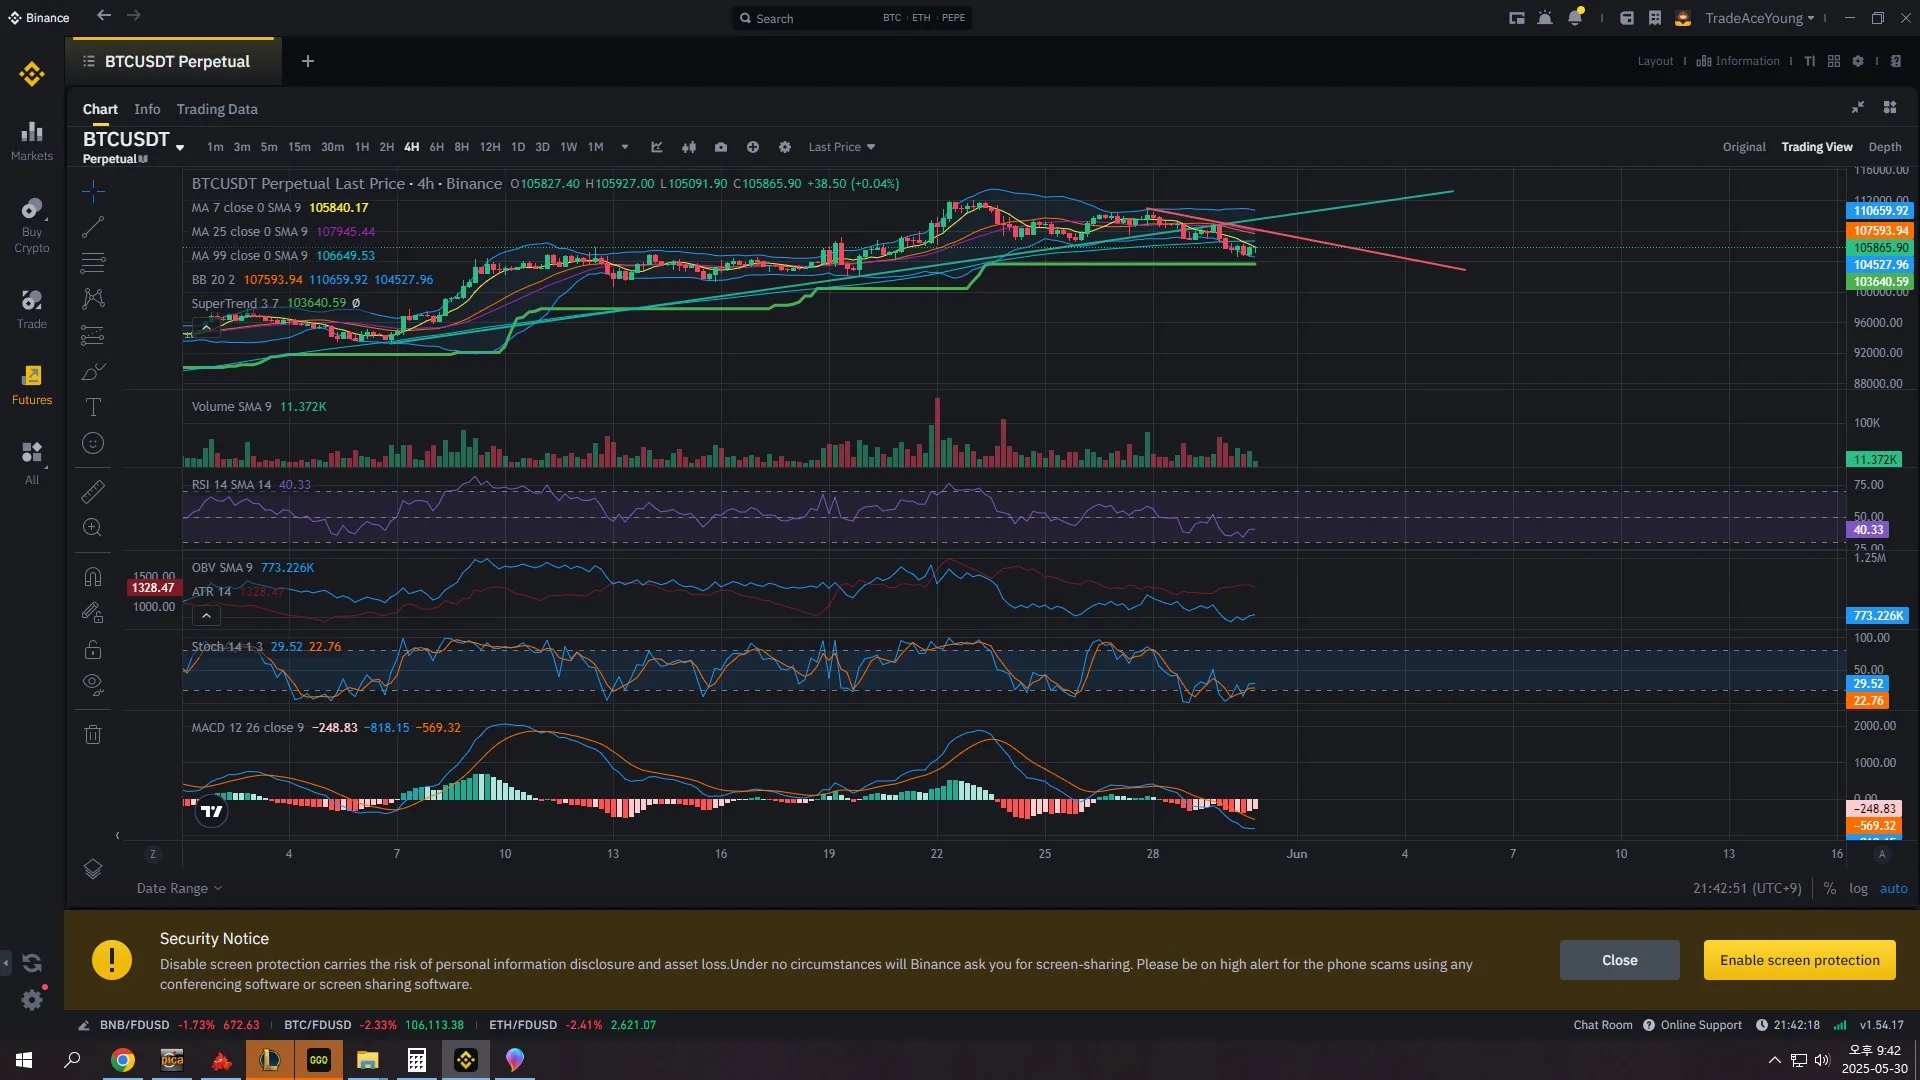
Task: Switch to the Trading Data tab
Action: (217, 109)
